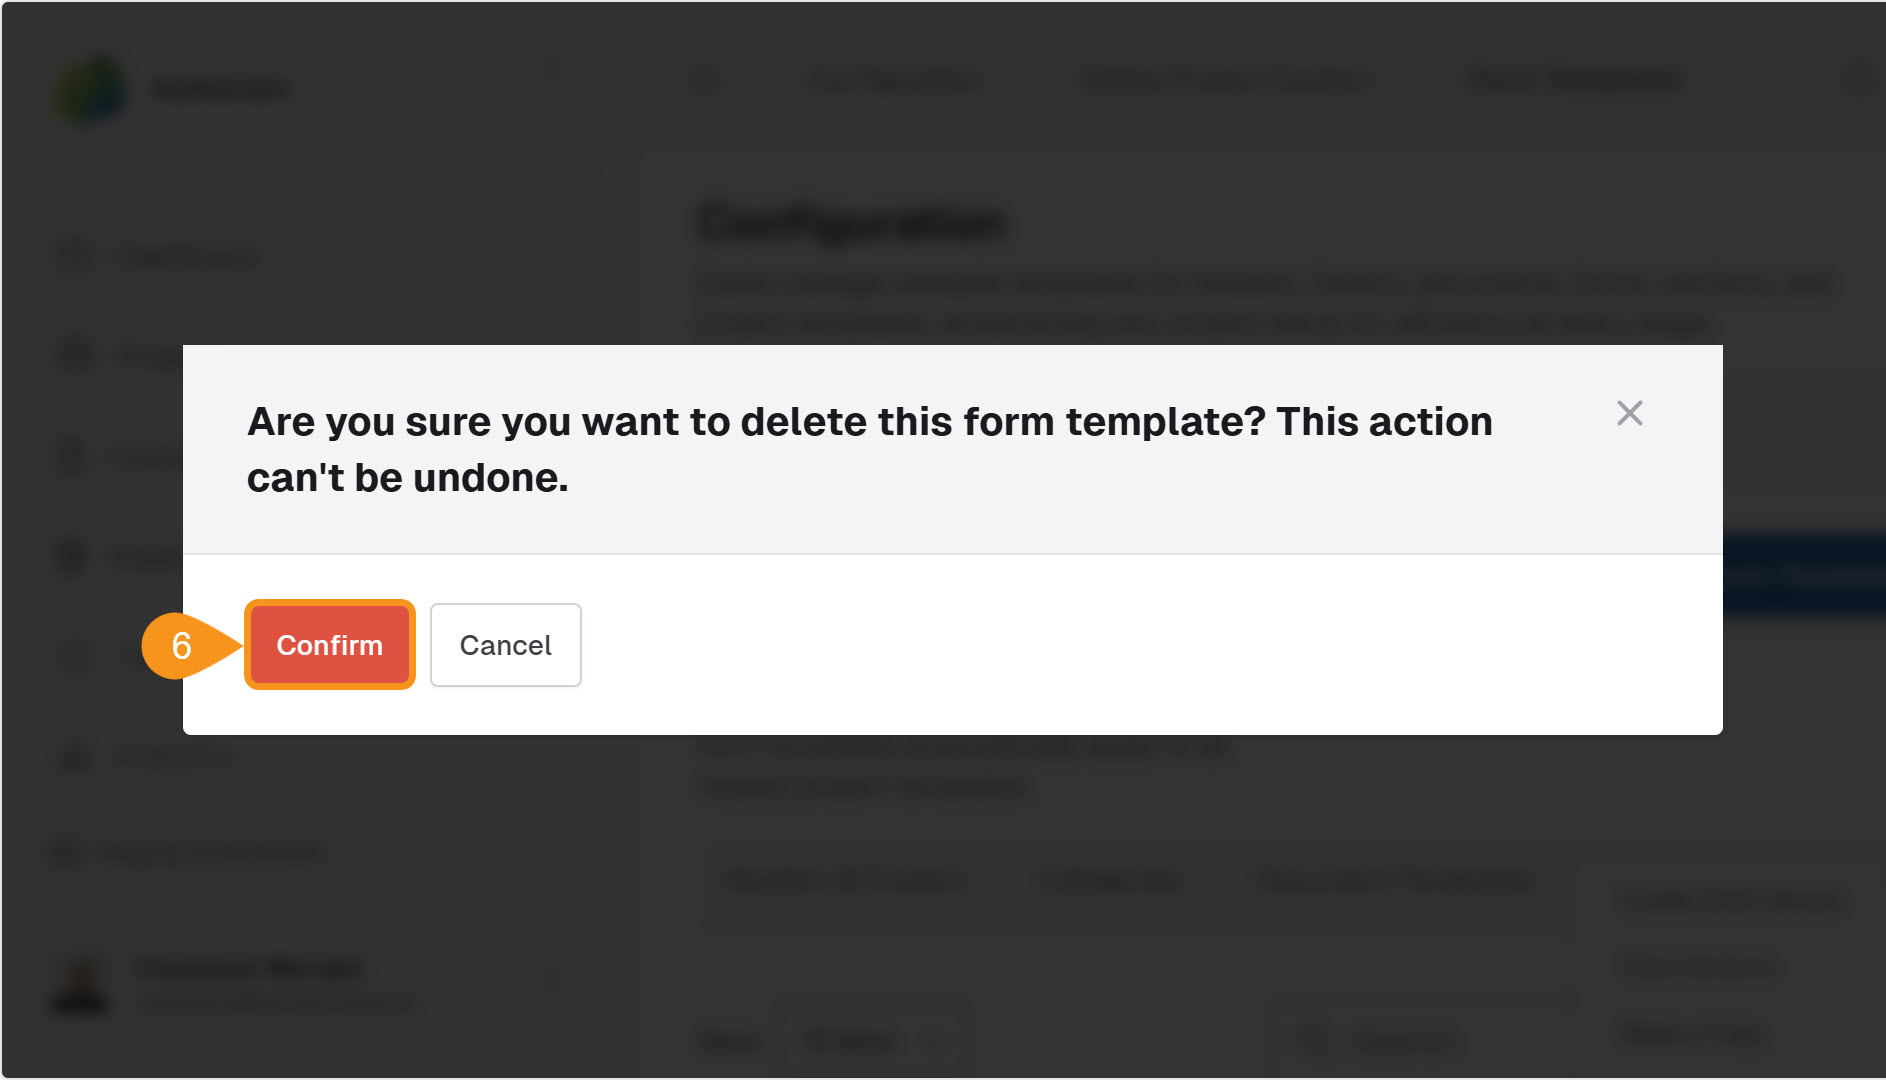Click the home icon in the breadcrumb bar
This screenshot has height=1080, width=1886.
pos(705,80)
